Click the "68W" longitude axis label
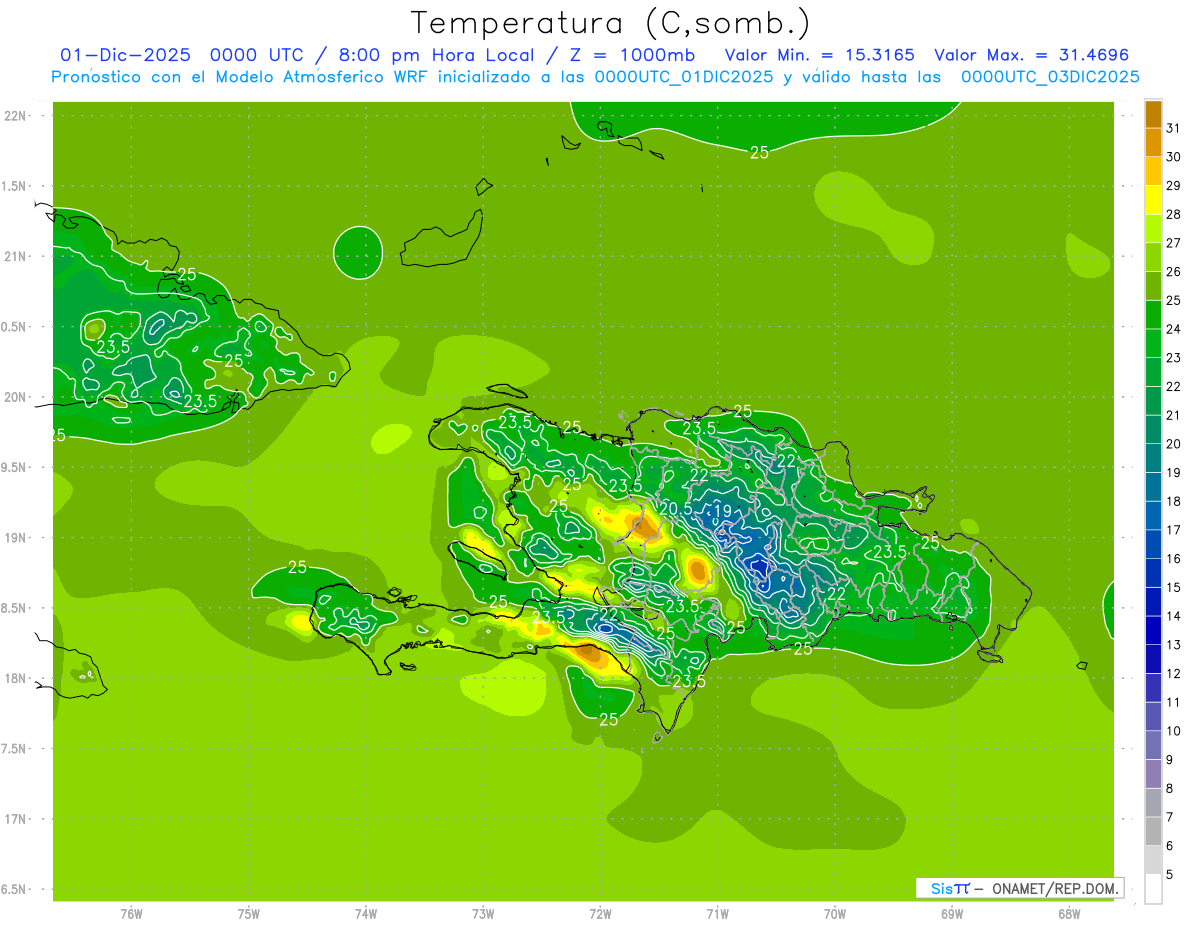Image resolution: width=1200 pixels, height=927 pixels. pos(1069,914)
